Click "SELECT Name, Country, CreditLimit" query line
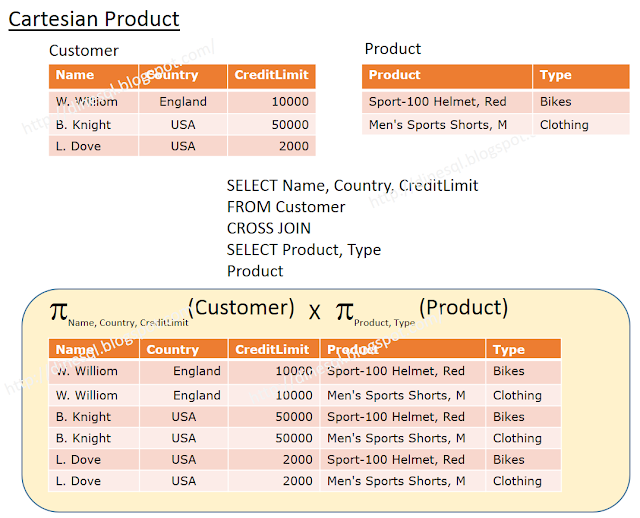The width and height of the screenshot is (640, 518). 352,186
